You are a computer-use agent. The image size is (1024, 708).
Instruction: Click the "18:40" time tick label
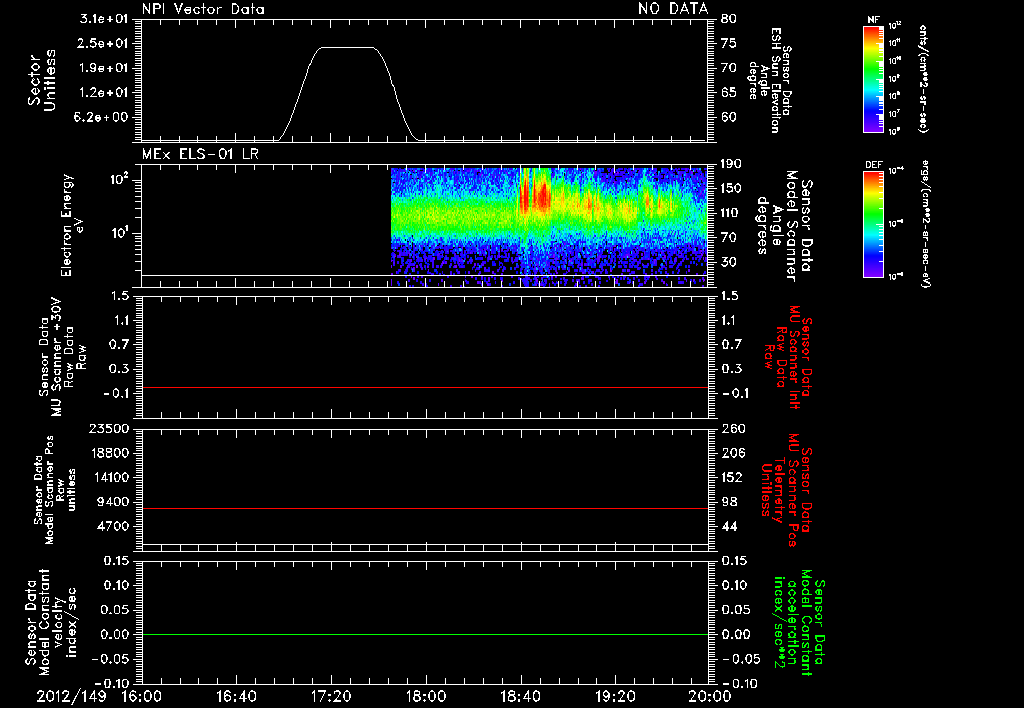click(x=520, y=696)
